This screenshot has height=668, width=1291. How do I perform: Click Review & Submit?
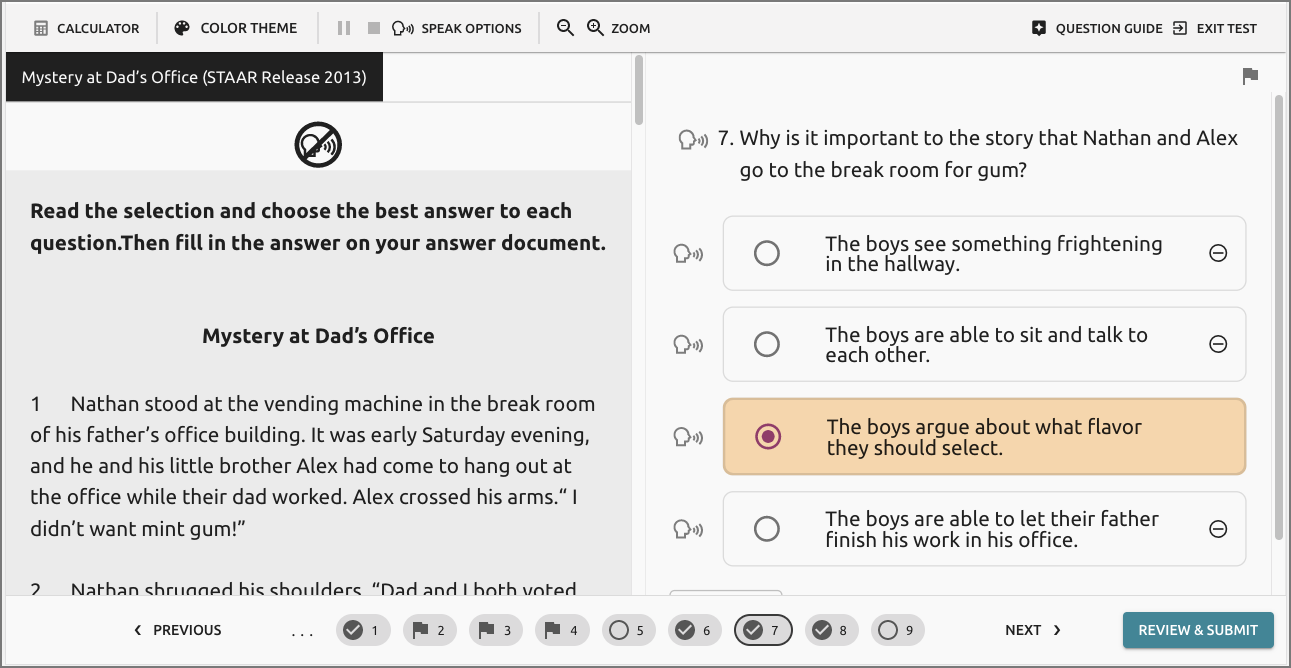click(1198, 630)
